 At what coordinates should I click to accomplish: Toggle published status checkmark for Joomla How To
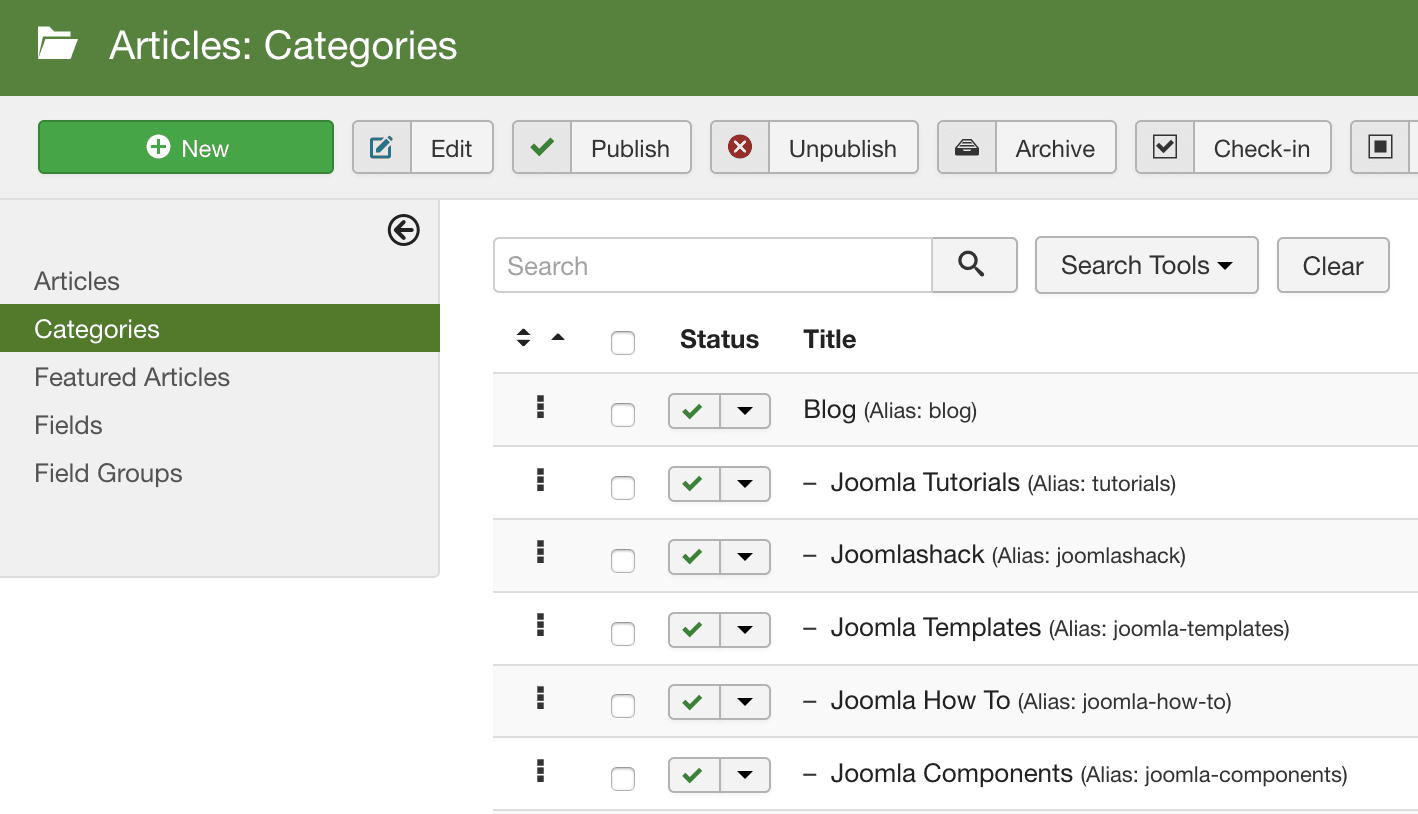694,703
